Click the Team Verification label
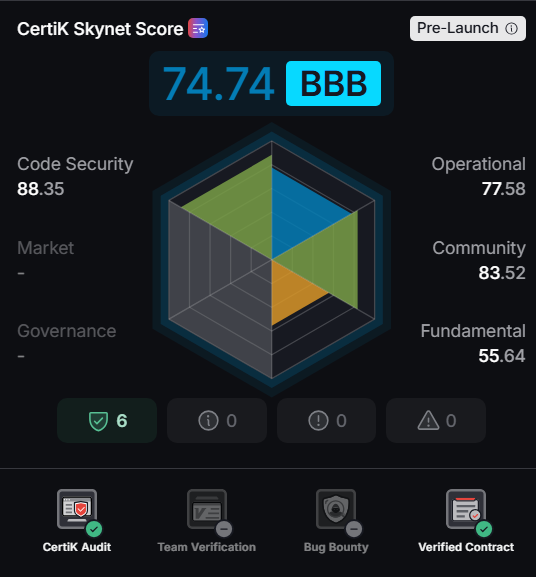This screenshot has width=536, height=577. (207, 547)
